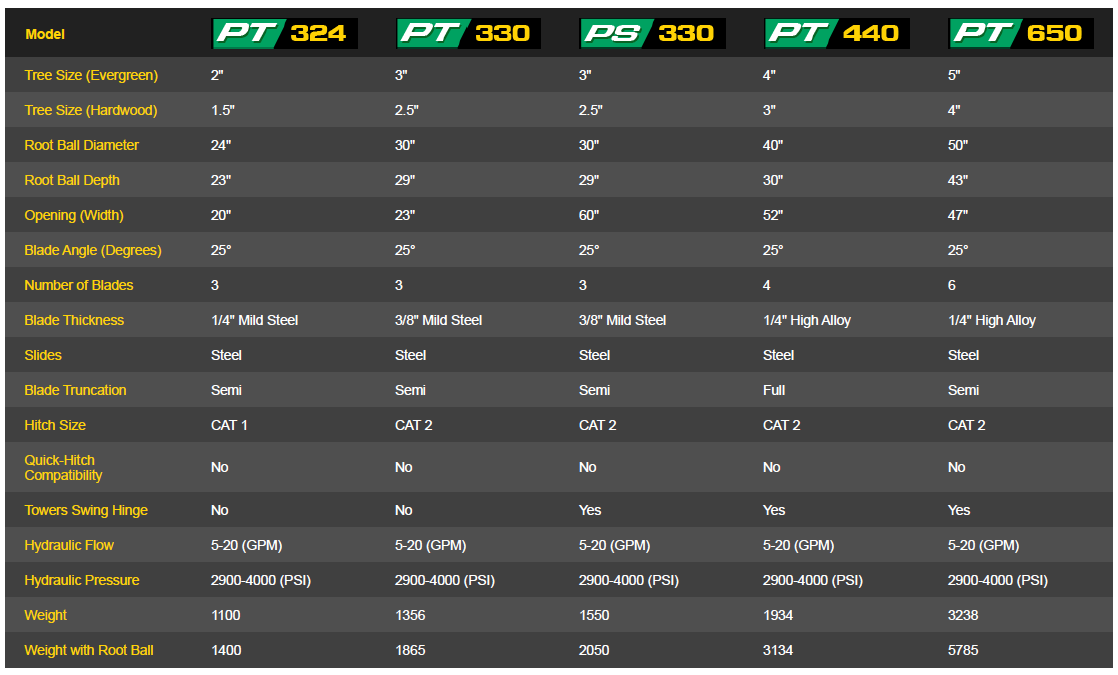This screenshot has height=675, width=1118.
Task: Click PT 440 weight with root ball 3134
Action: pyautogui.click(x=778, y=650)
